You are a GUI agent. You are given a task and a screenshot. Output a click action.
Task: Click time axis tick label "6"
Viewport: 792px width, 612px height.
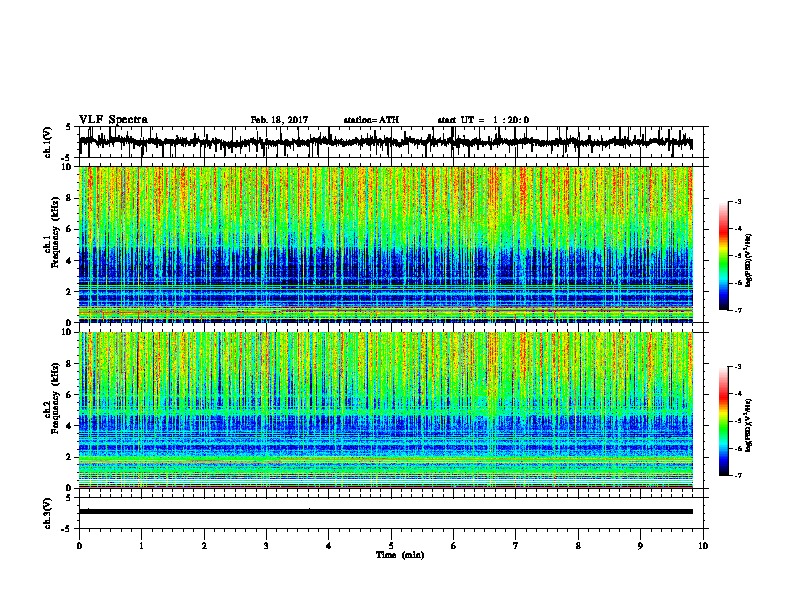click(454, 546)
